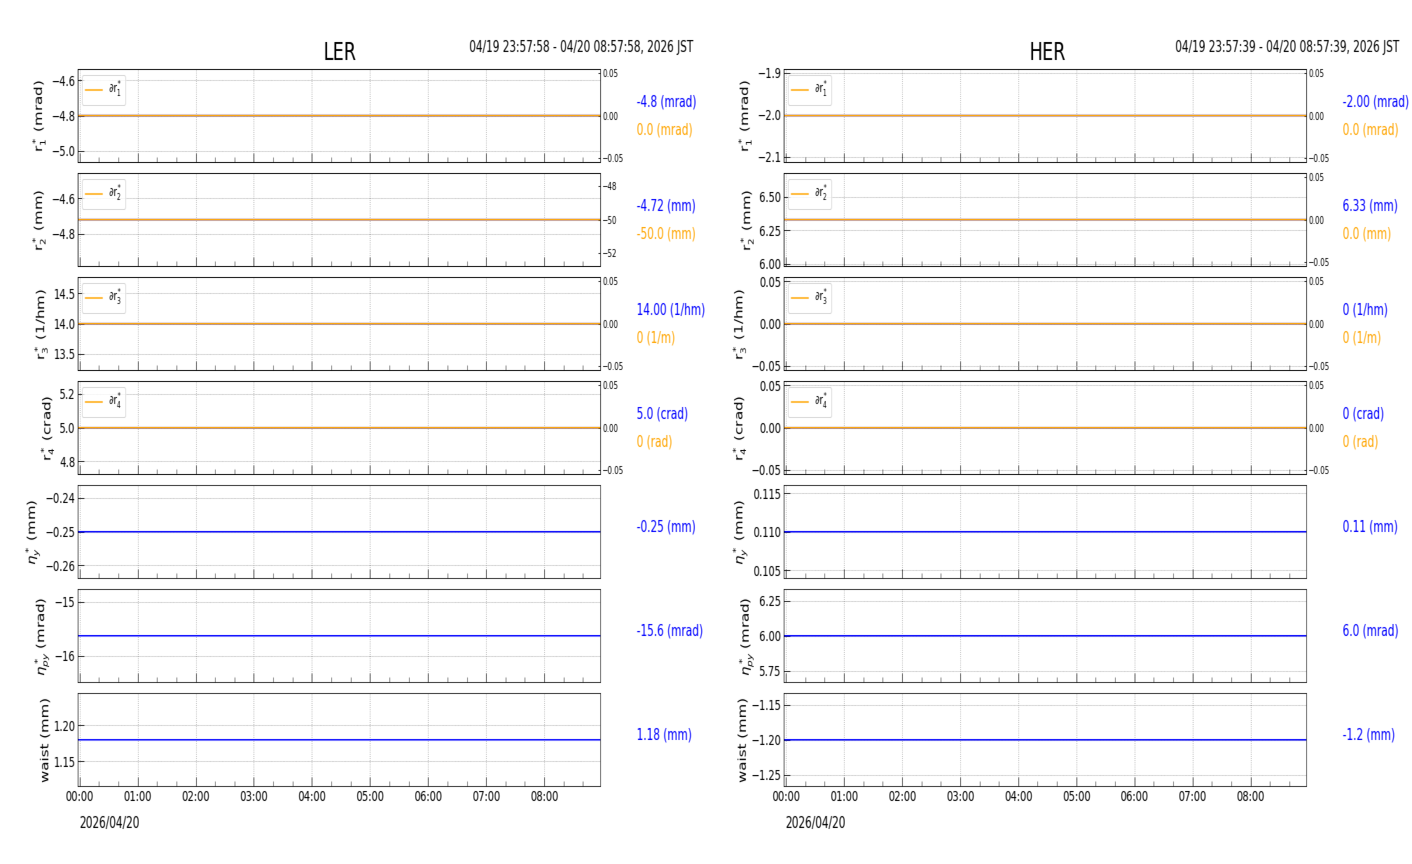Click the HER waist (mm) axis label
The width and height of the screenshot is (1412, 864).
[742, 740]
